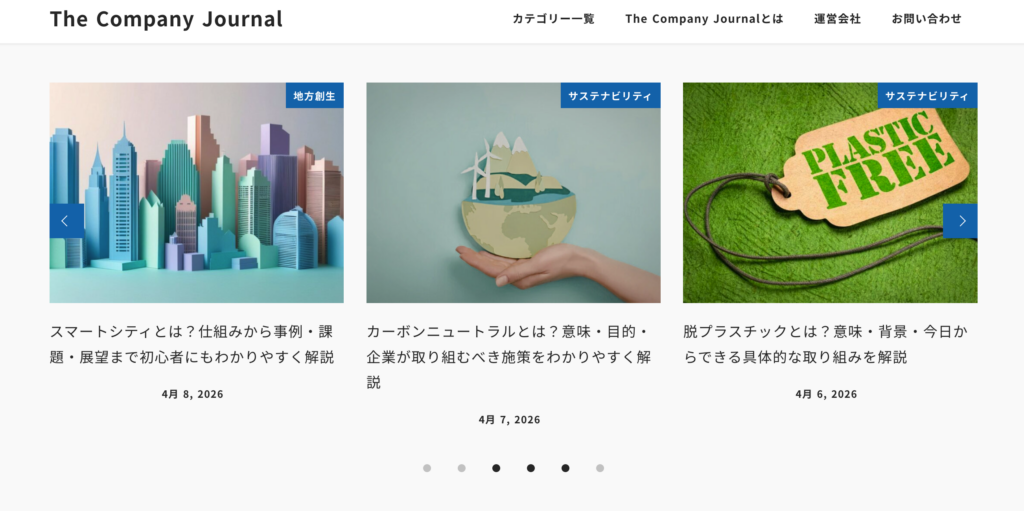Click The Company Journal site logo
The image size is (1024, 511).
coord(167,19)
